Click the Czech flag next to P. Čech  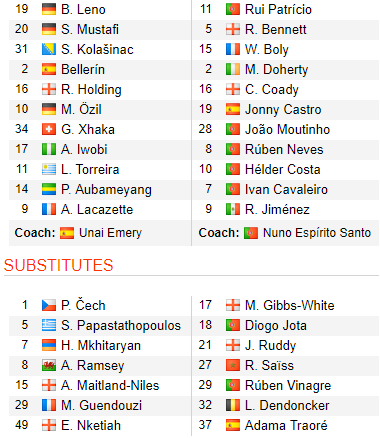49,305
